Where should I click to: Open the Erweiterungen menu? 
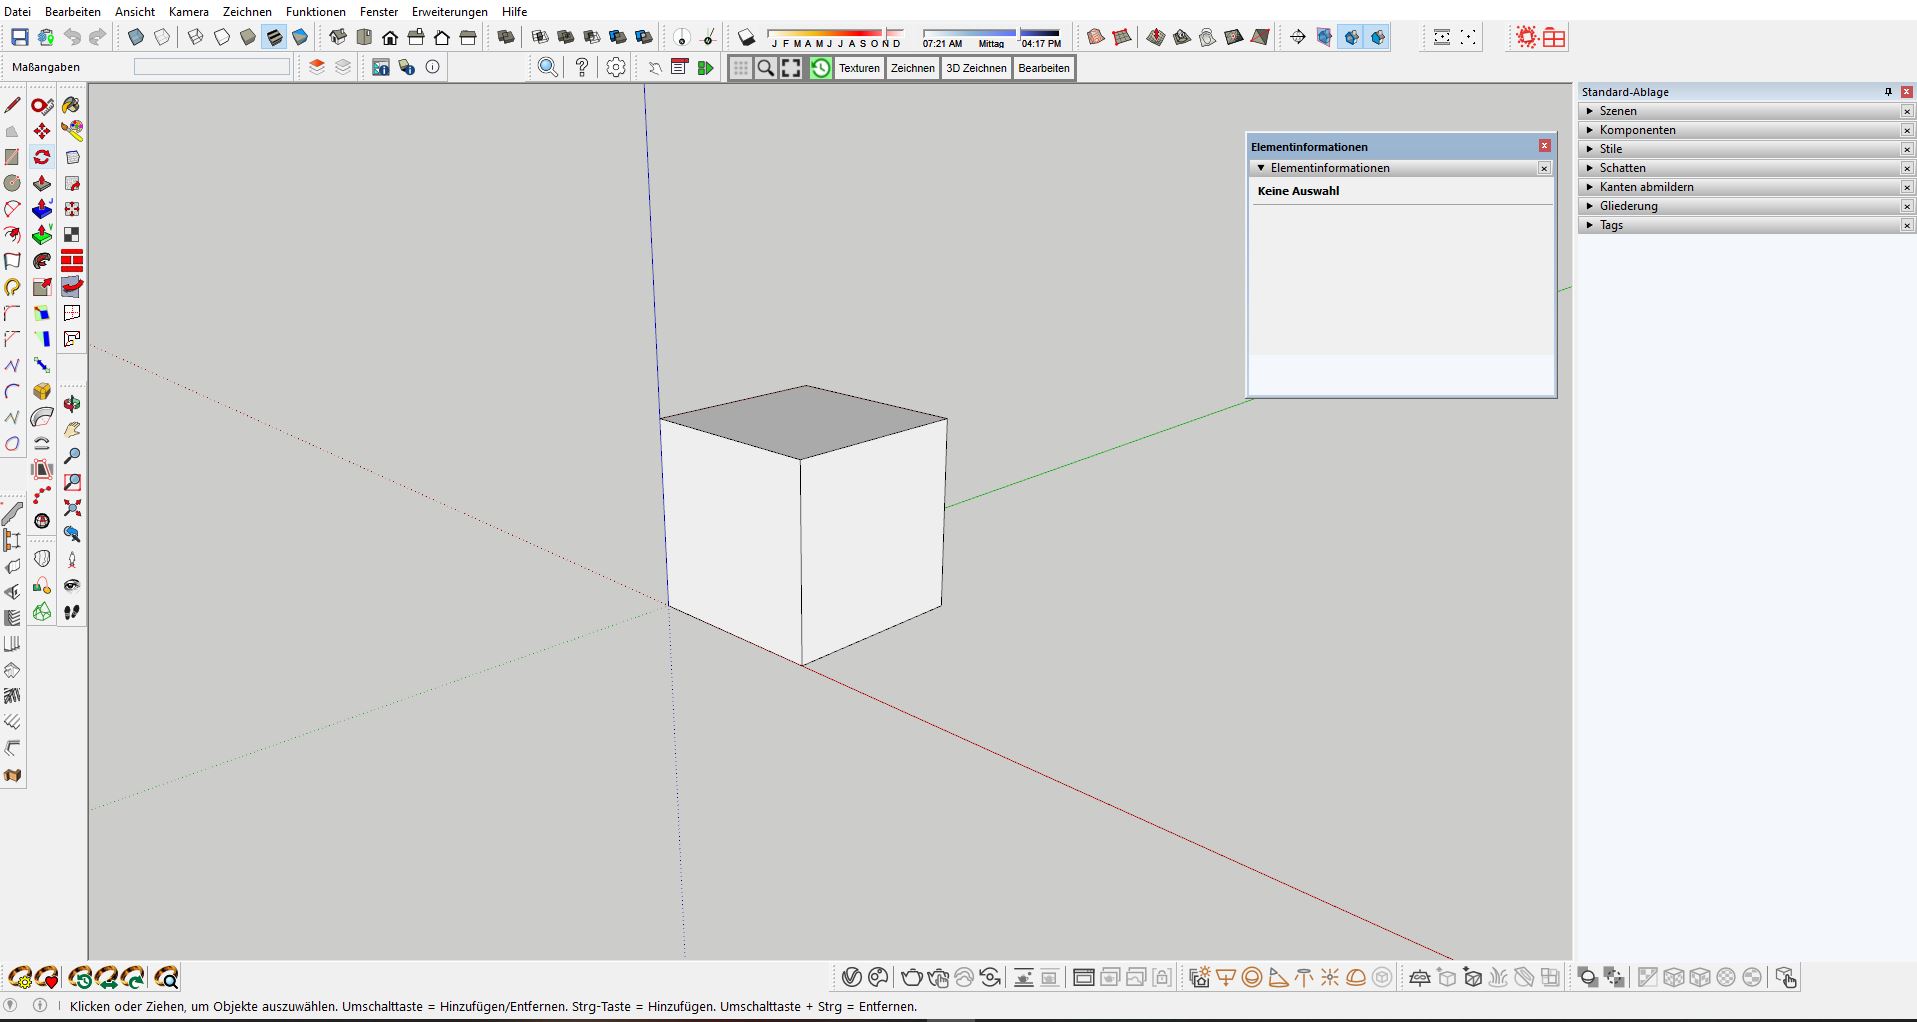pyautogui.click(x=449, y=12)
